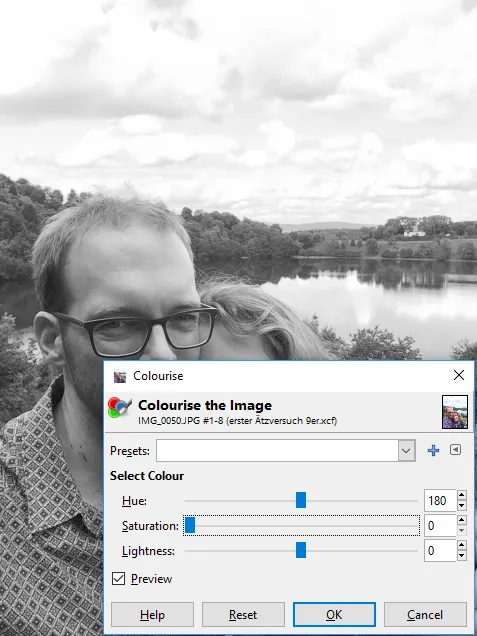This screenshot has width=477, height=636.
Task: Close the Colourise dialog
Action: (x=459, y=375)
